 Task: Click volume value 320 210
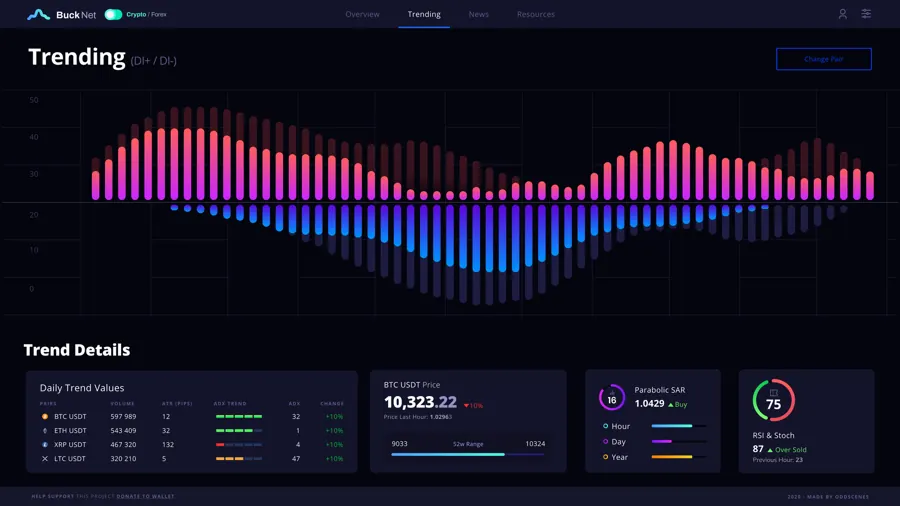(123, 458)
